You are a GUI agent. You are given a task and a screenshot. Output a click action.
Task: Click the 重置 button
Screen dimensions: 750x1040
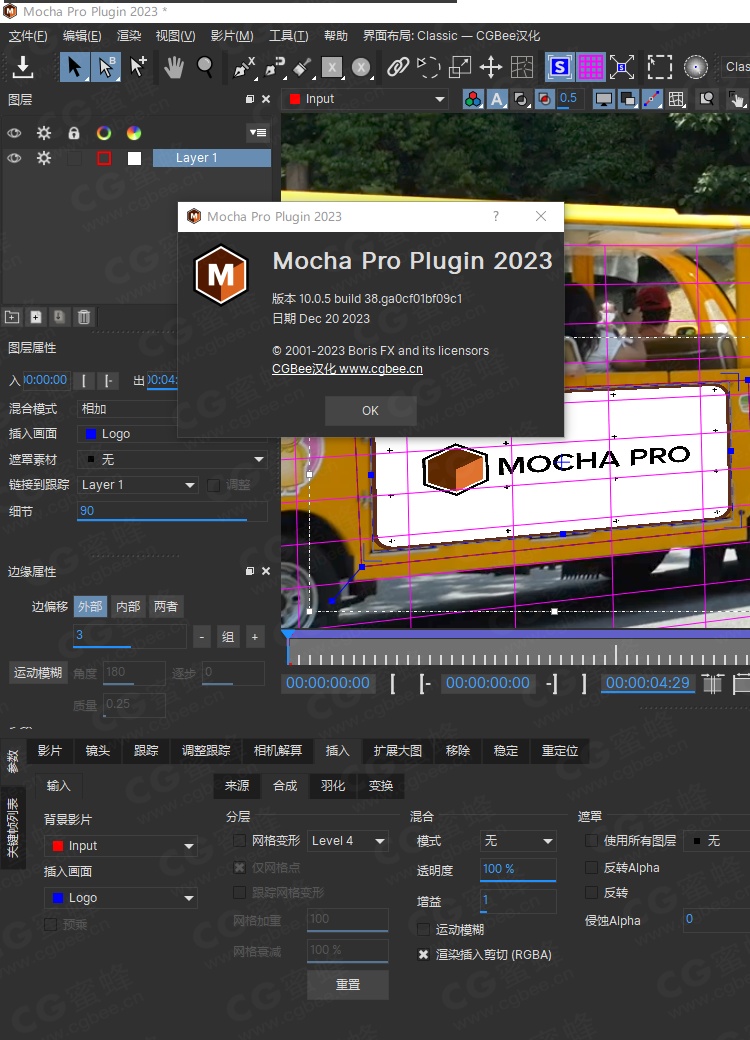pos(348,984)
